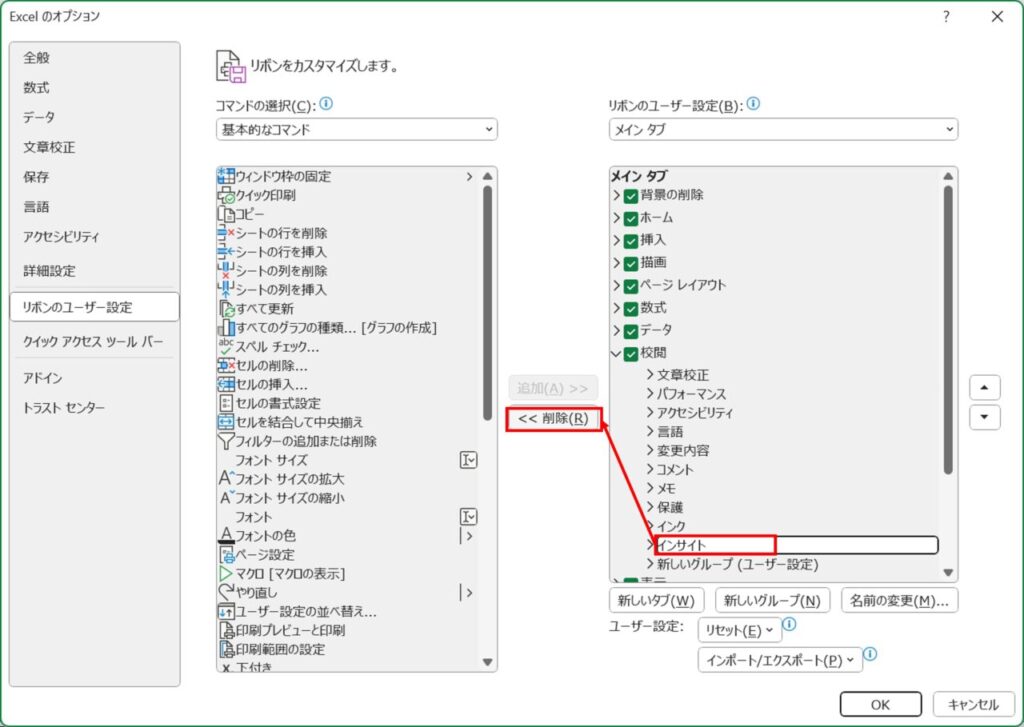Uncheck the ホーム tab checkbox

tap(630, 219)
